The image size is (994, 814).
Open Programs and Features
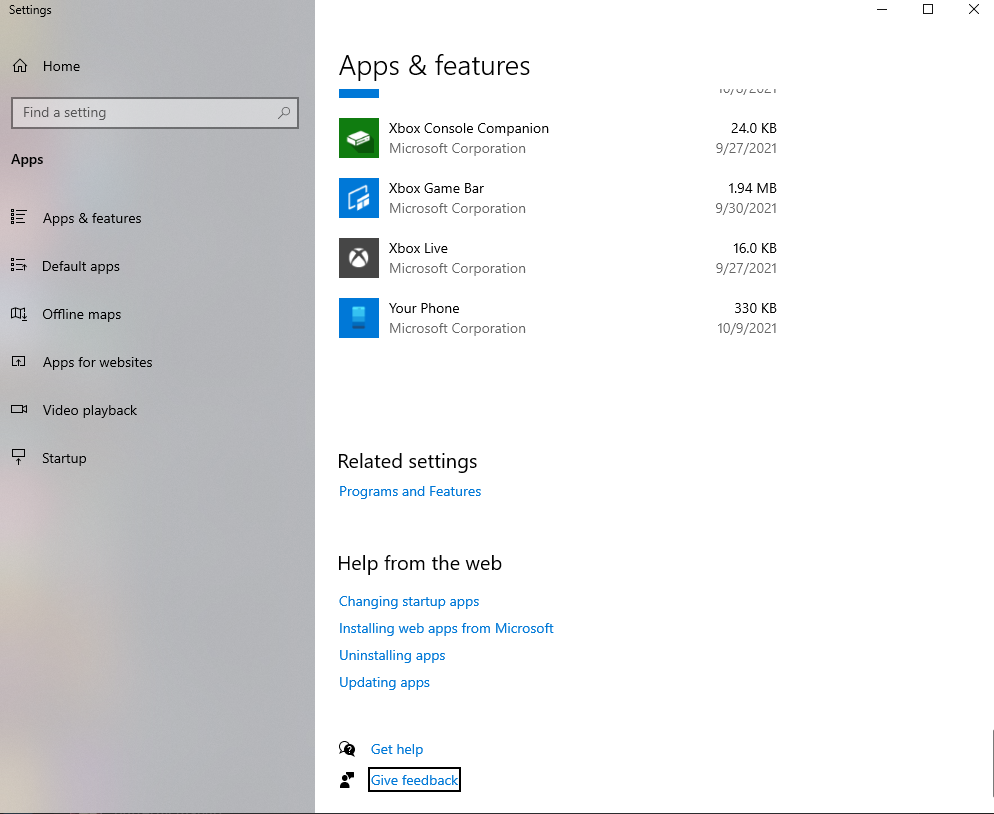pyautogui.click(x=409, y=491)
